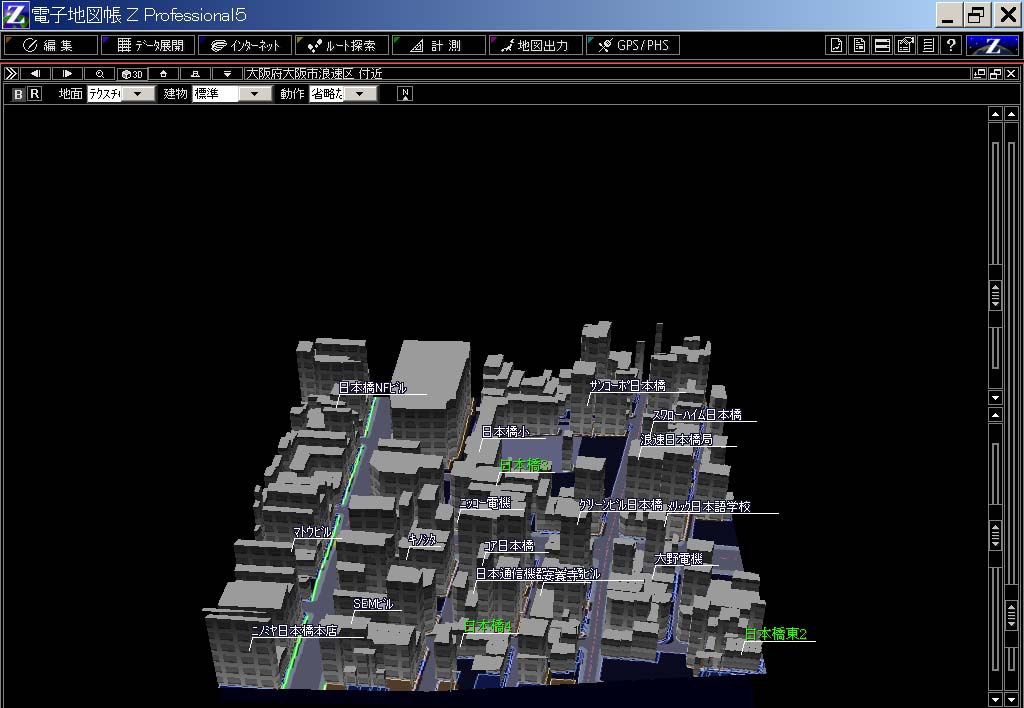Click the tall right slider thumb handle

point(1012,616)
